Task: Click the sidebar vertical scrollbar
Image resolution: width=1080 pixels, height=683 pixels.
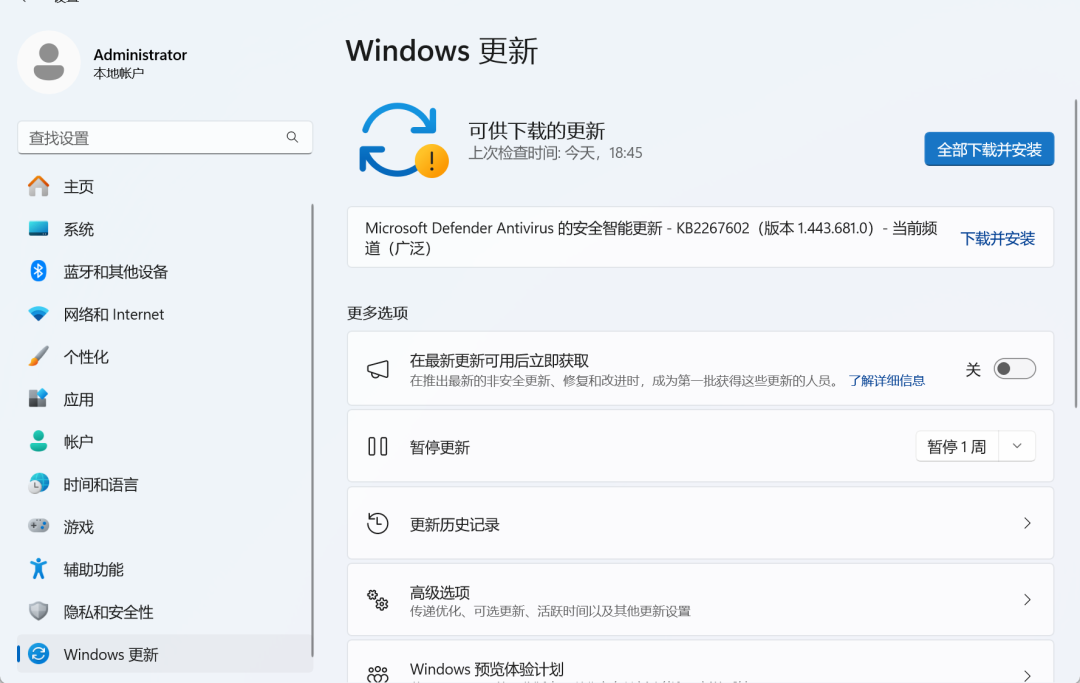Action: [x=312, y=430]
